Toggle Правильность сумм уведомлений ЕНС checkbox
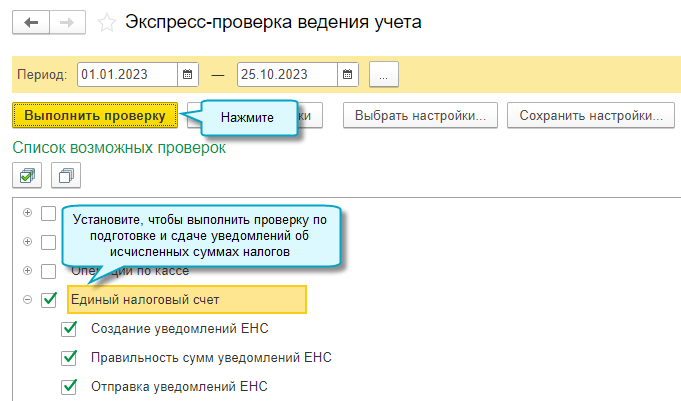 point(69,357)
